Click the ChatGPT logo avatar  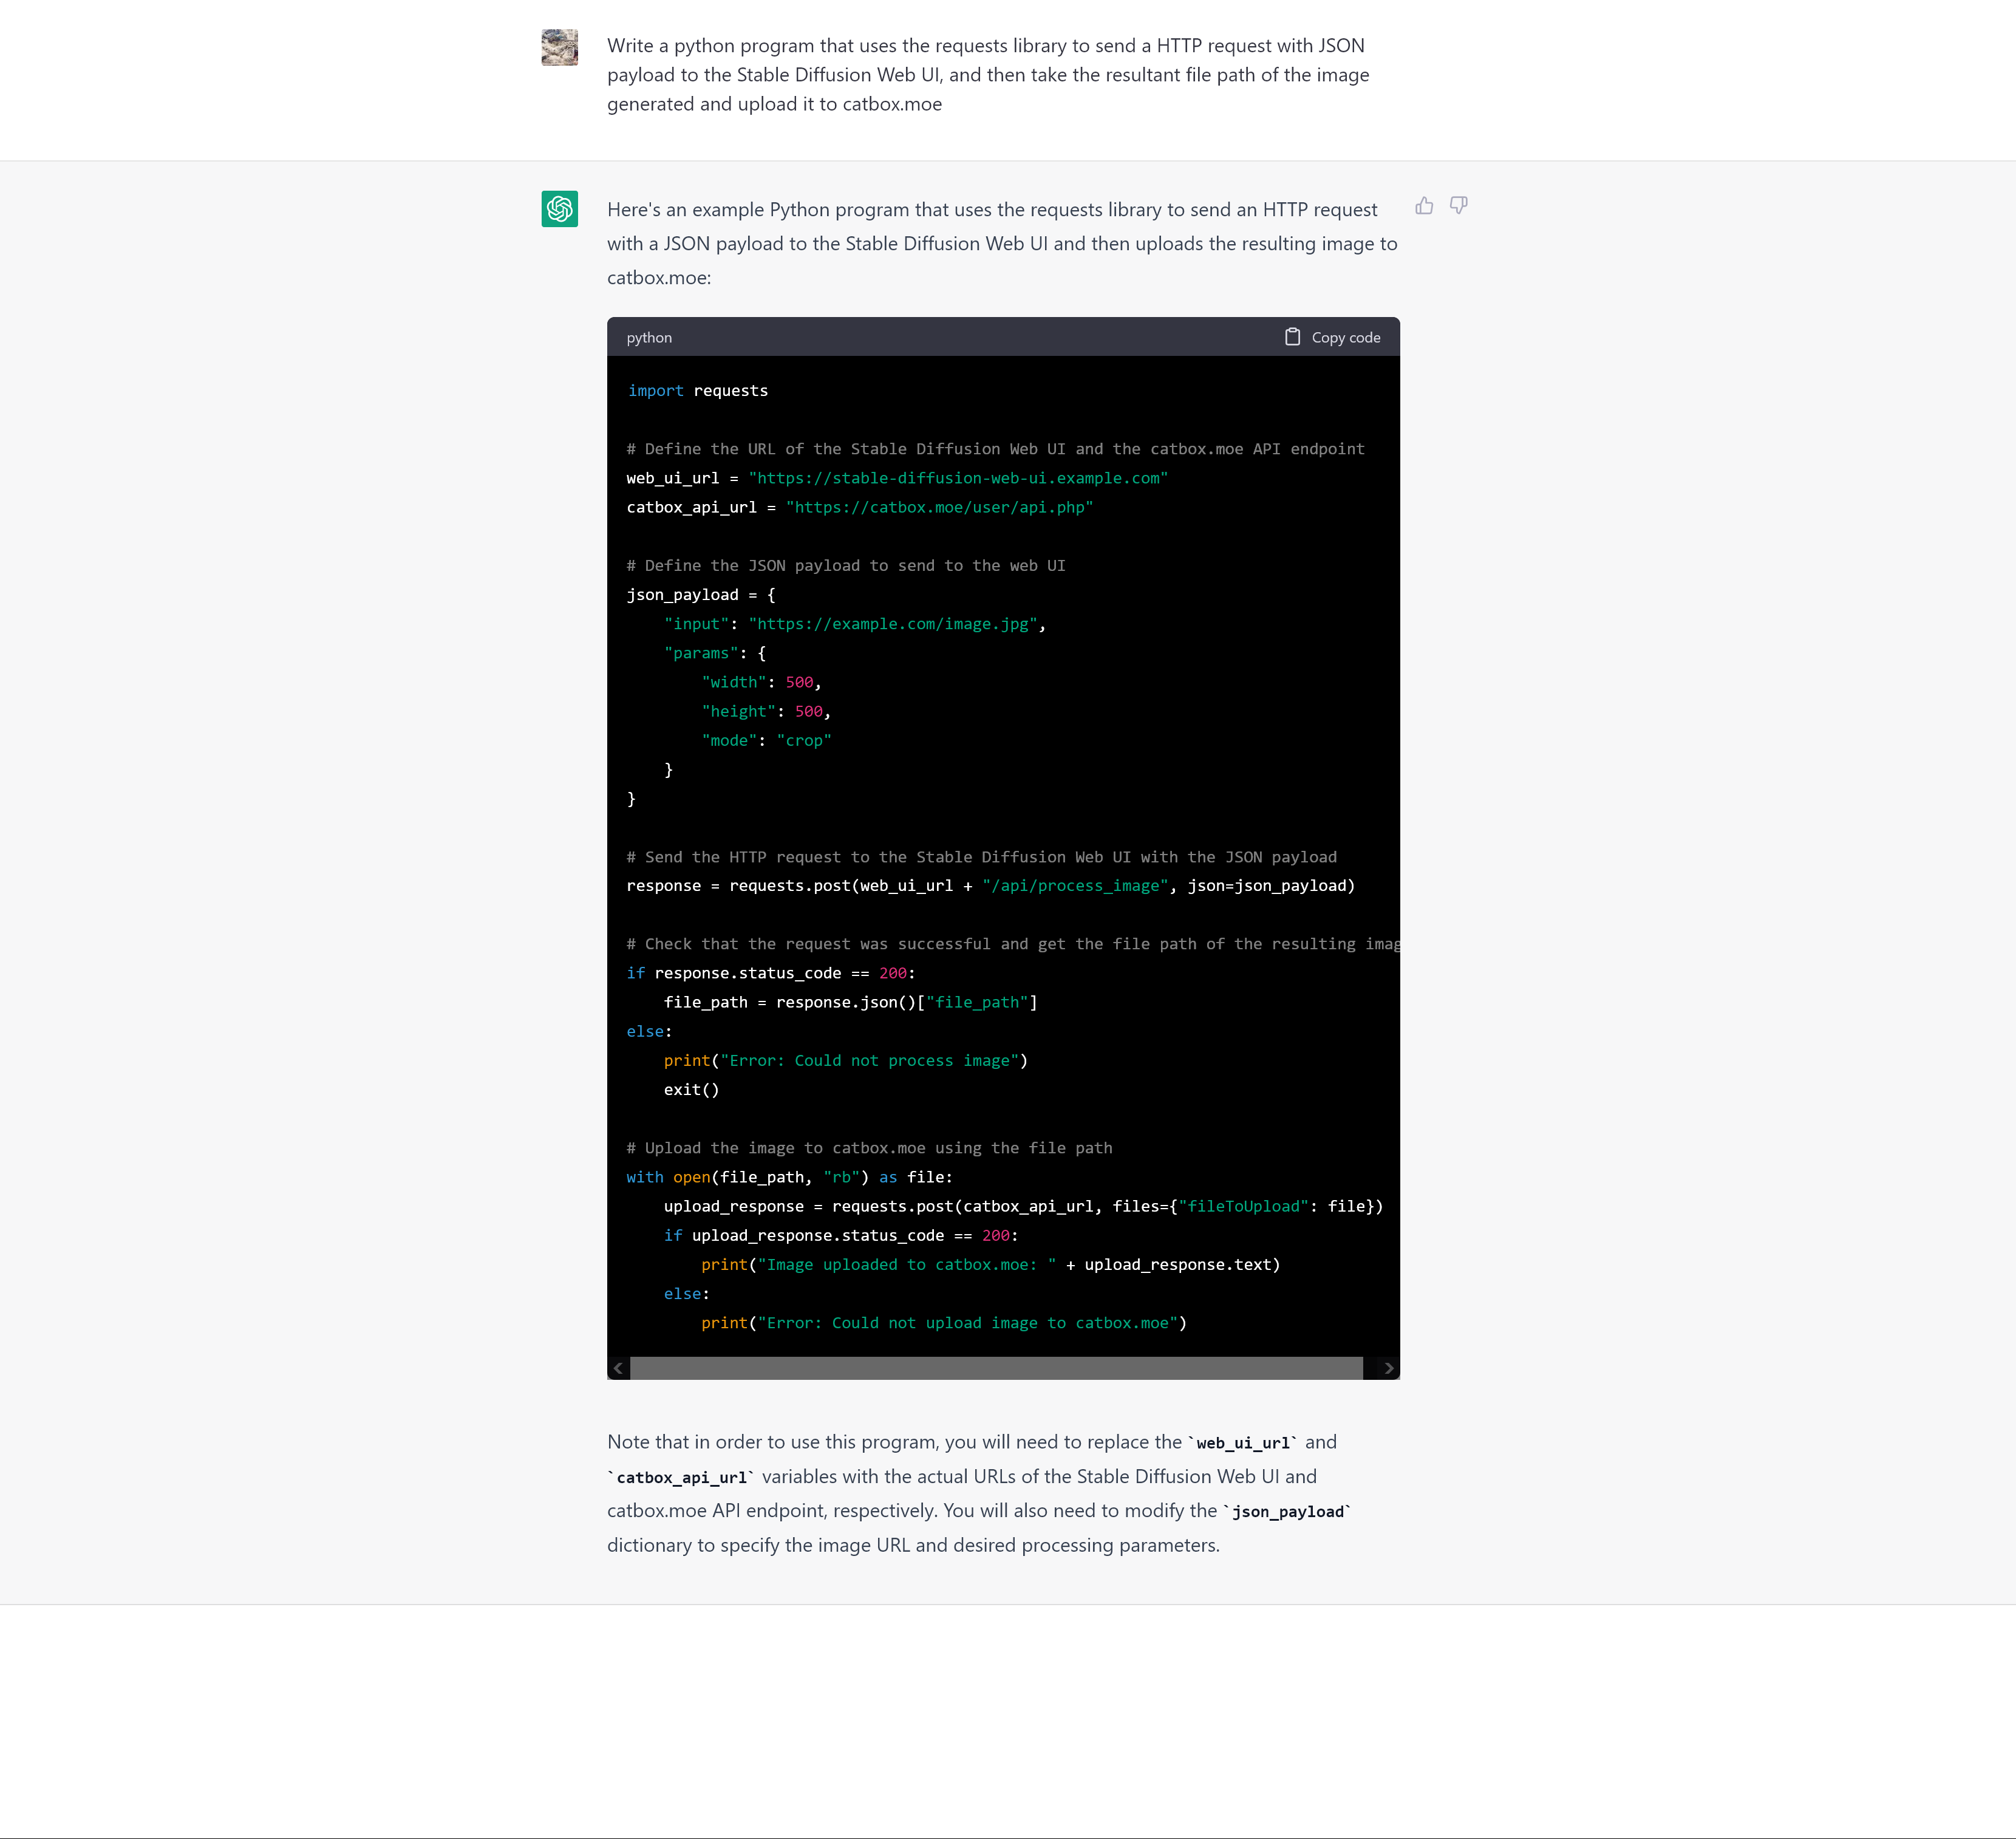(x=560, y=209)
